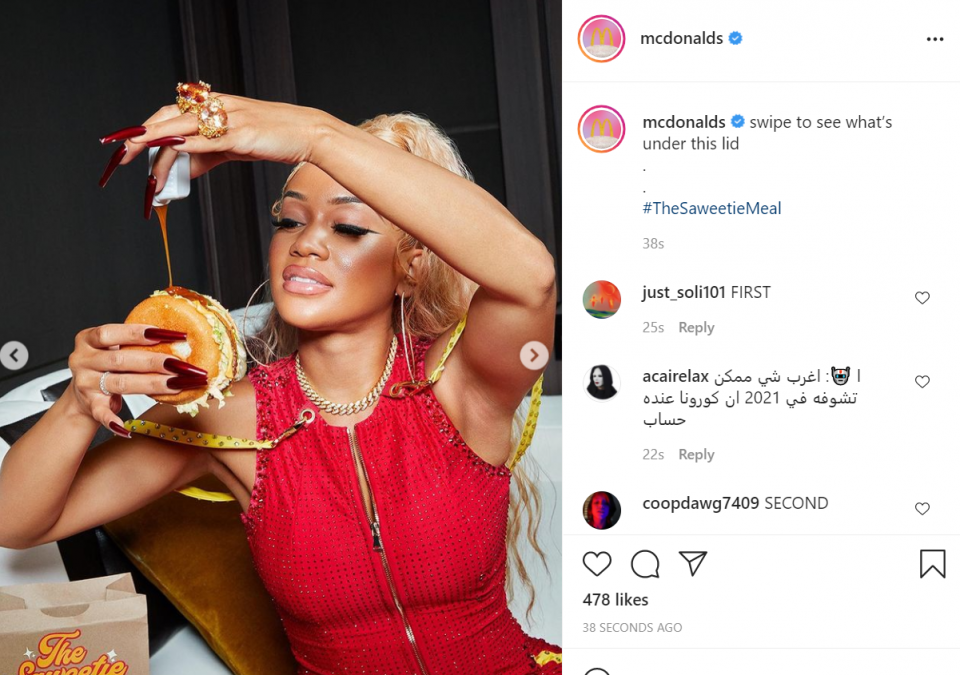
Task: Open the #TheSaweetieMeal hashtag
Action: coord(711,208)
